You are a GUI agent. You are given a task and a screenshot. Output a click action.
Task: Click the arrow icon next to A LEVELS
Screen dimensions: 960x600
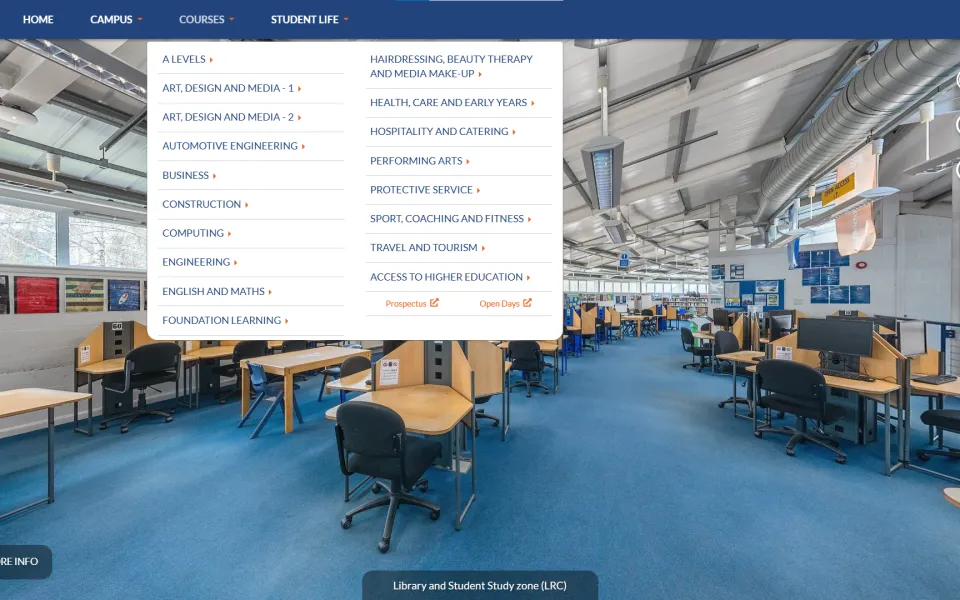[x=211, y=60]
